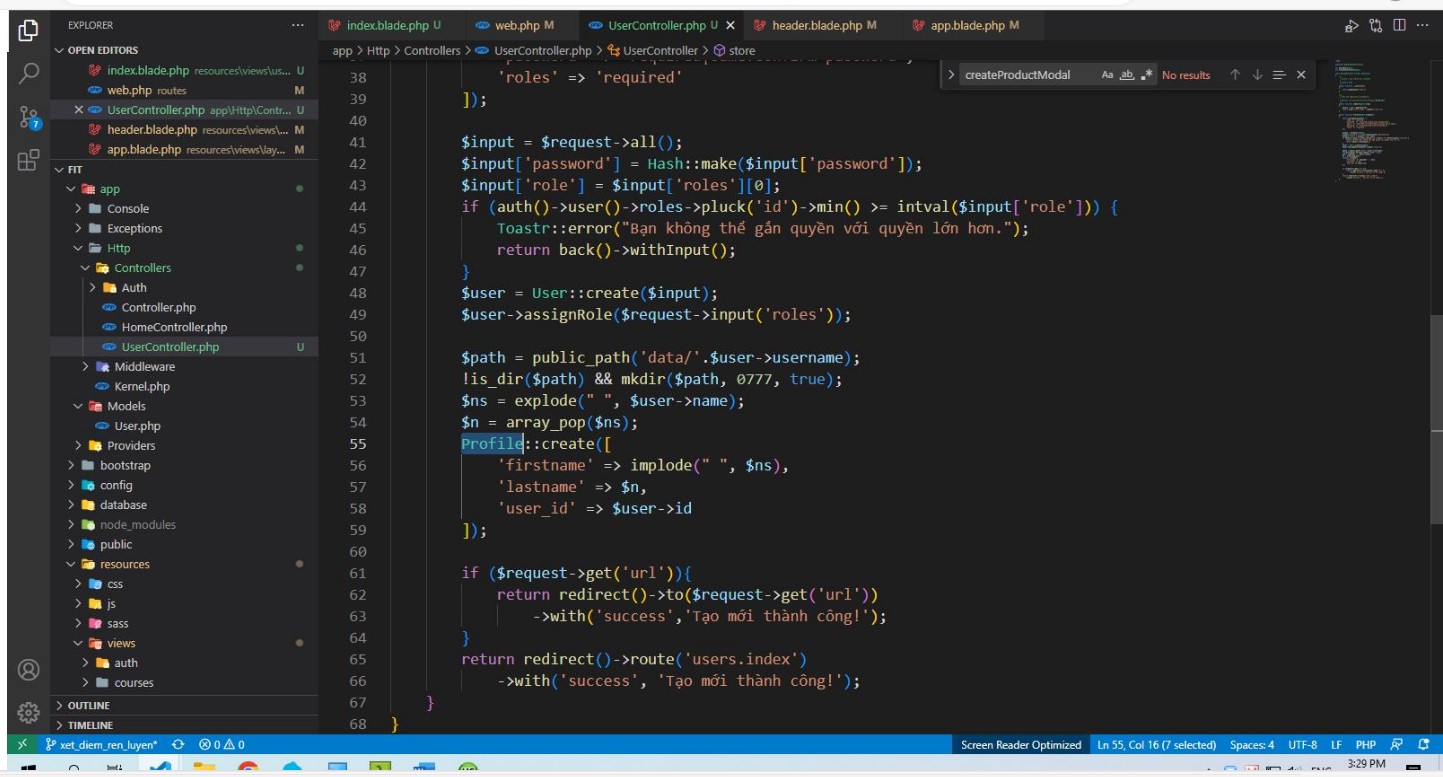This screenshot has width=1443, height=777.
Task: Open the Extensions view
Action: pos(29,160)
